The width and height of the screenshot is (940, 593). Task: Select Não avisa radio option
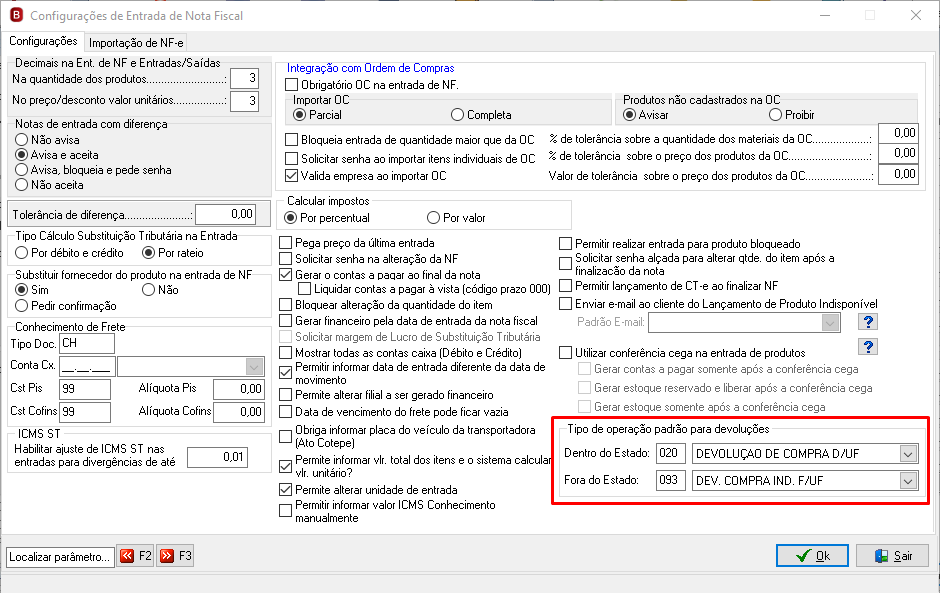22,140
